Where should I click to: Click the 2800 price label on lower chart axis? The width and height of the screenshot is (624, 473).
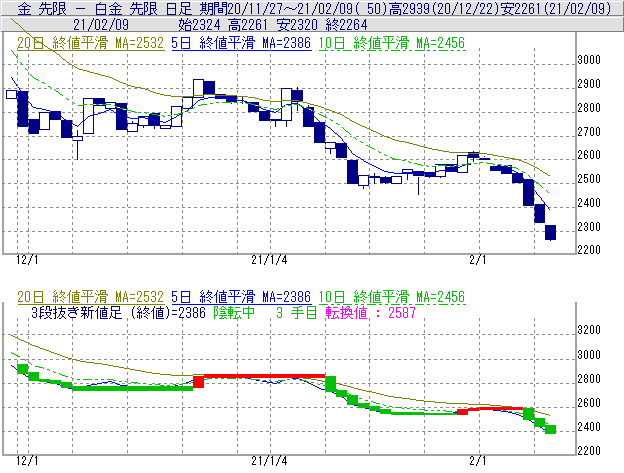pyautogui.click(x=589, y=379)
